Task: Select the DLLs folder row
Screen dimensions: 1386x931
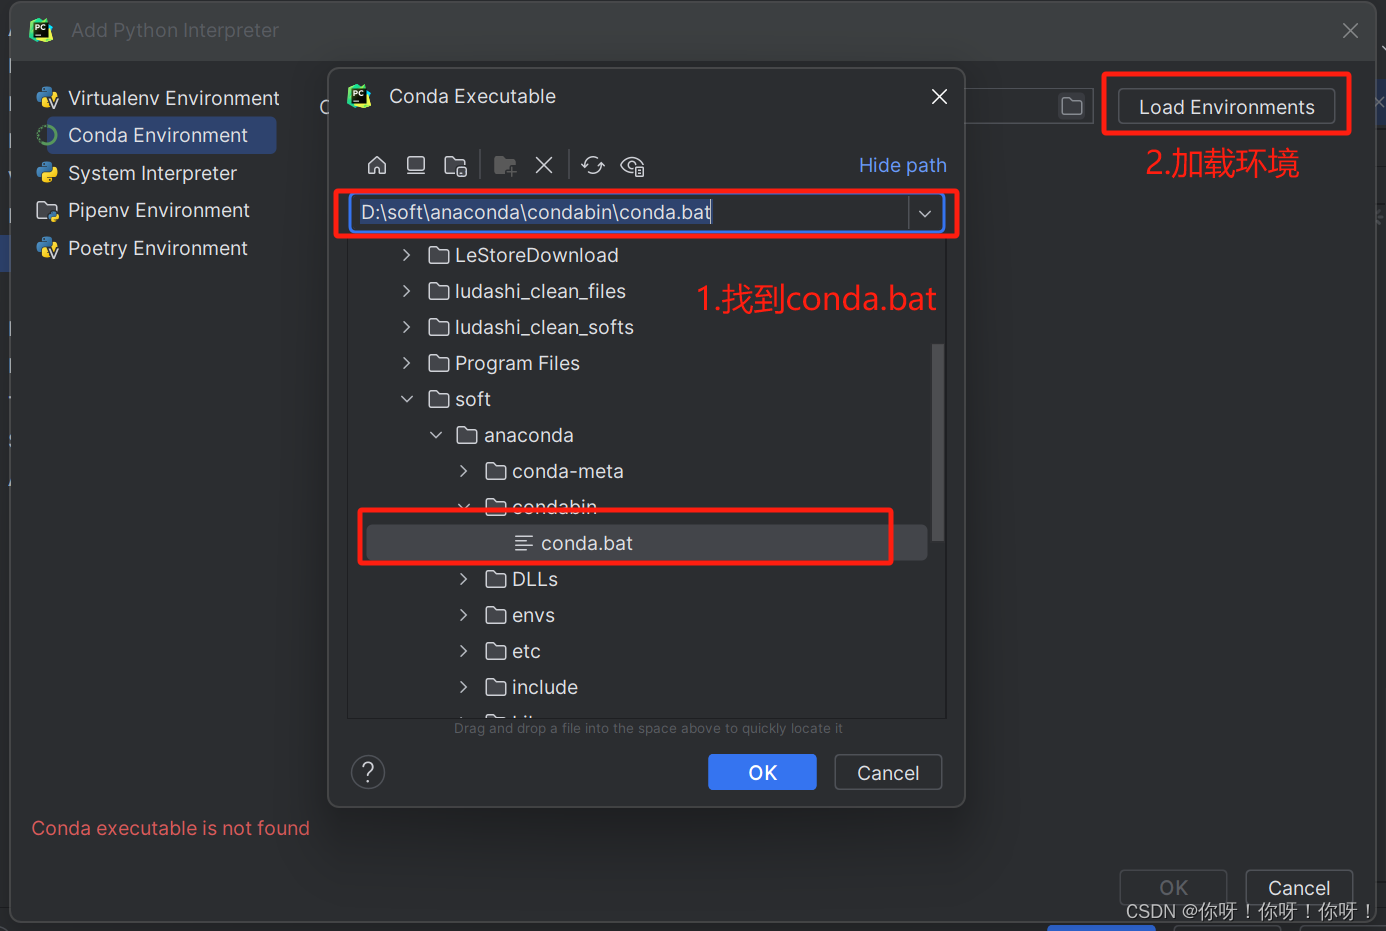Action: point(647,579)
